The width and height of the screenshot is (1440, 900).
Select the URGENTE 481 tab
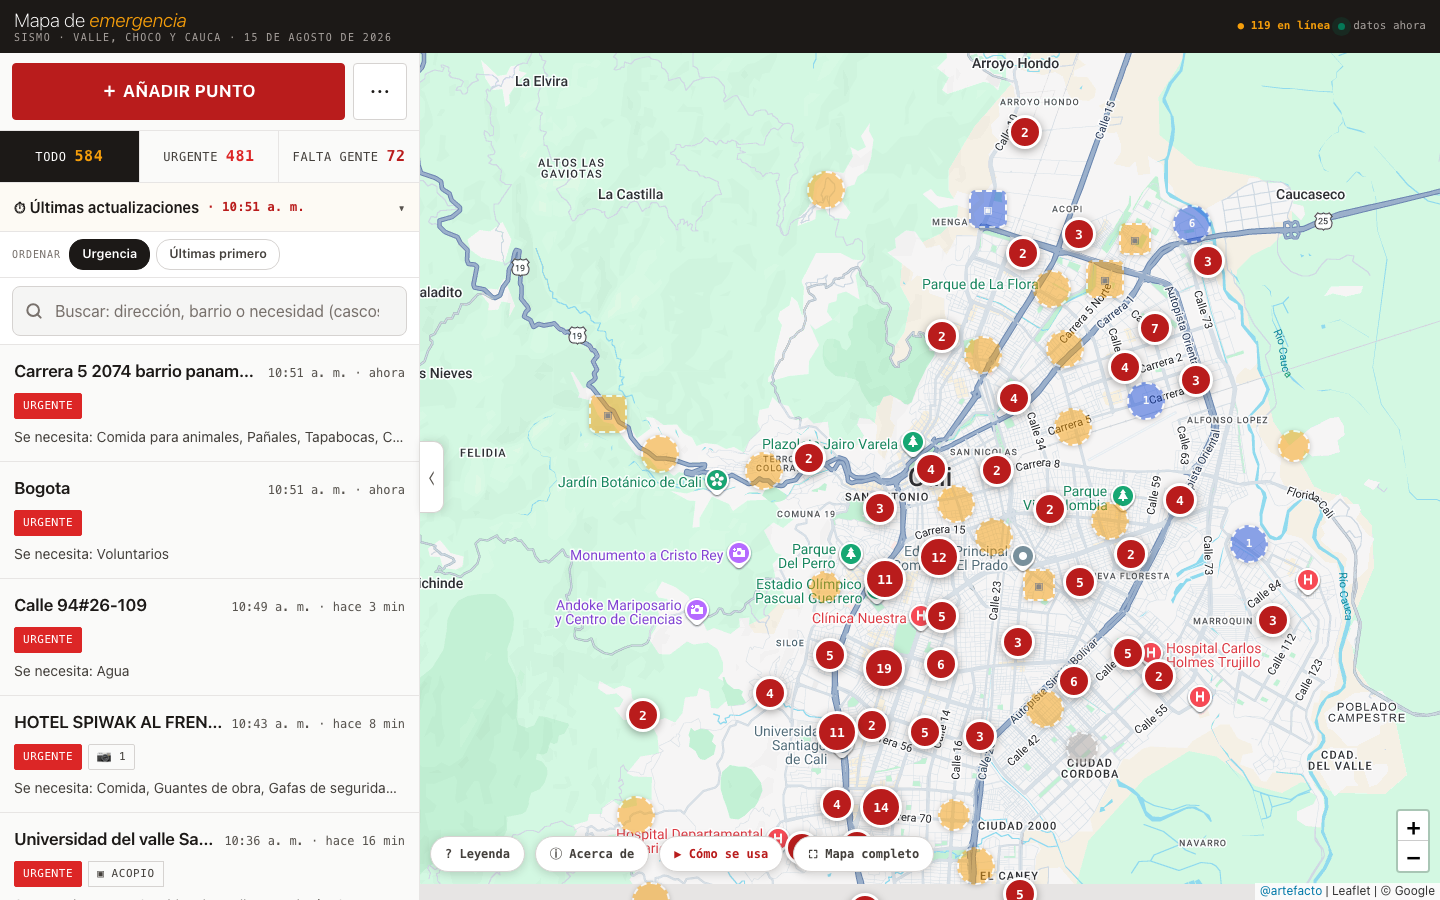(x=209, y=156)
